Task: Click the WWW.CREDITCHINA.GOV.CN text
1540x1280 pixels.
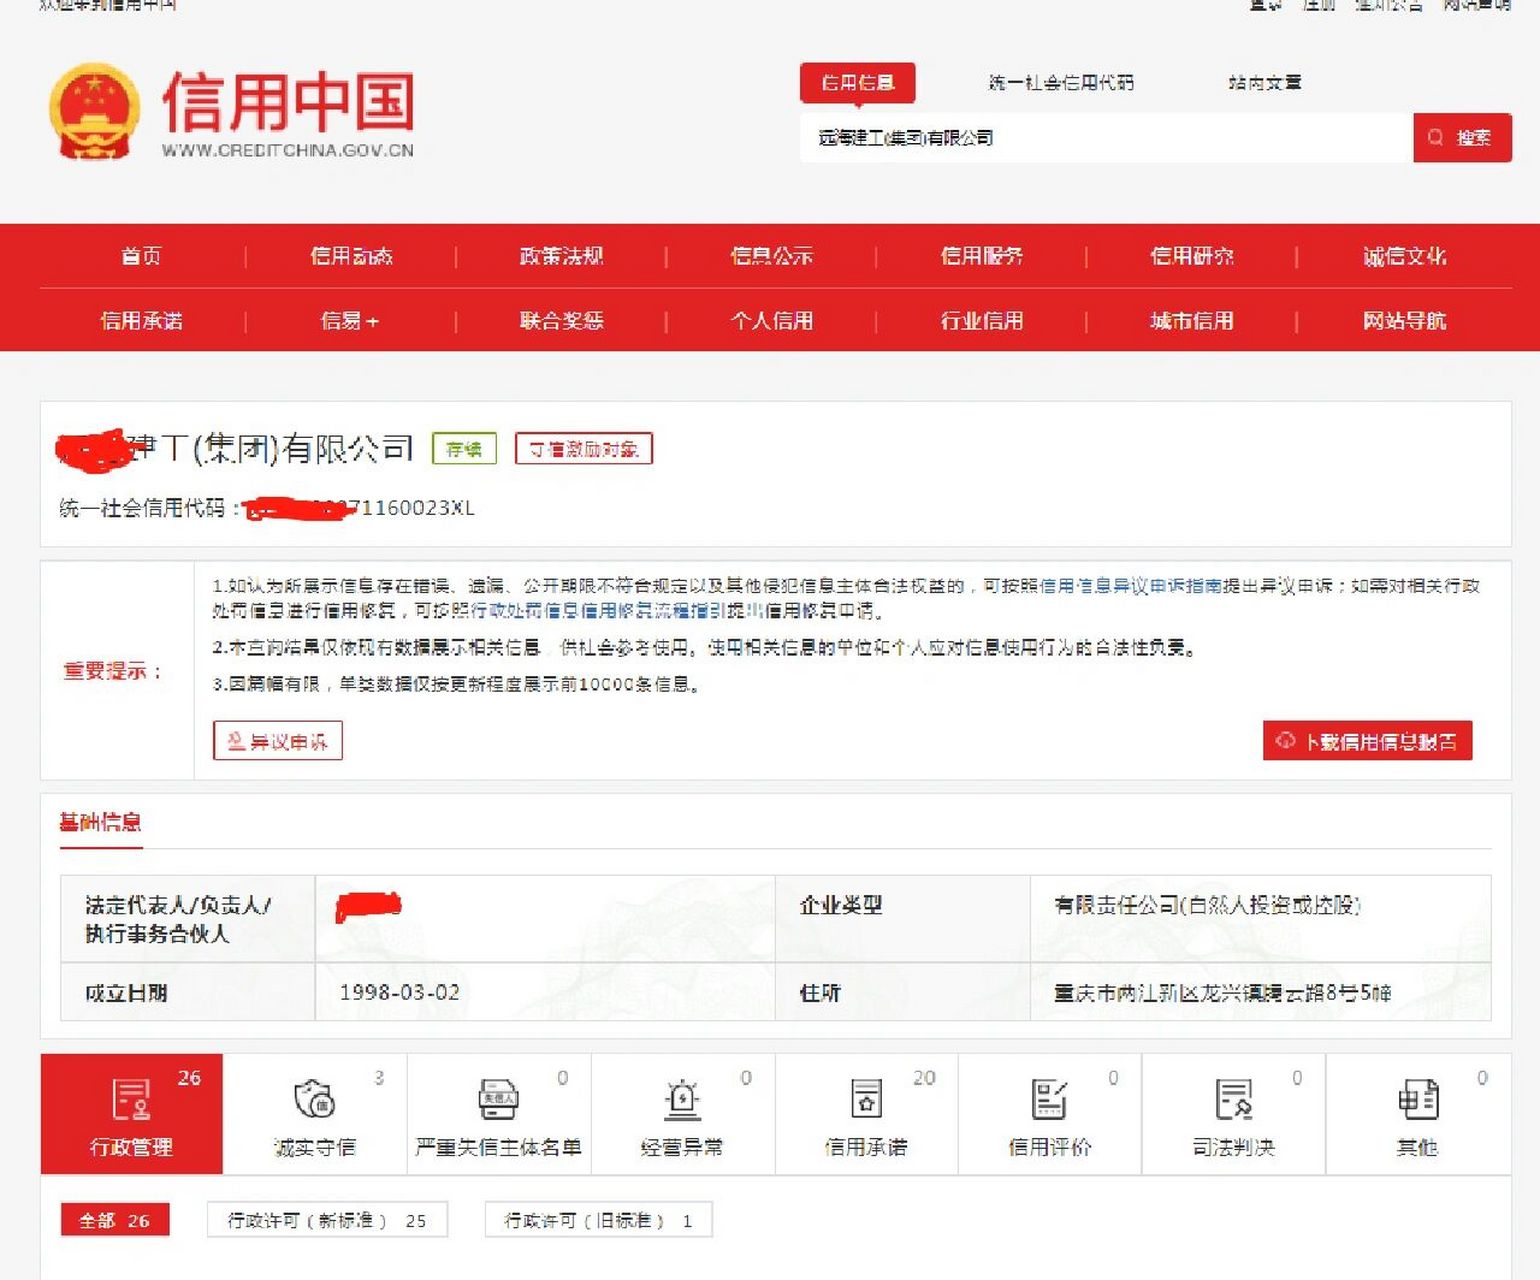Action: 287,150
